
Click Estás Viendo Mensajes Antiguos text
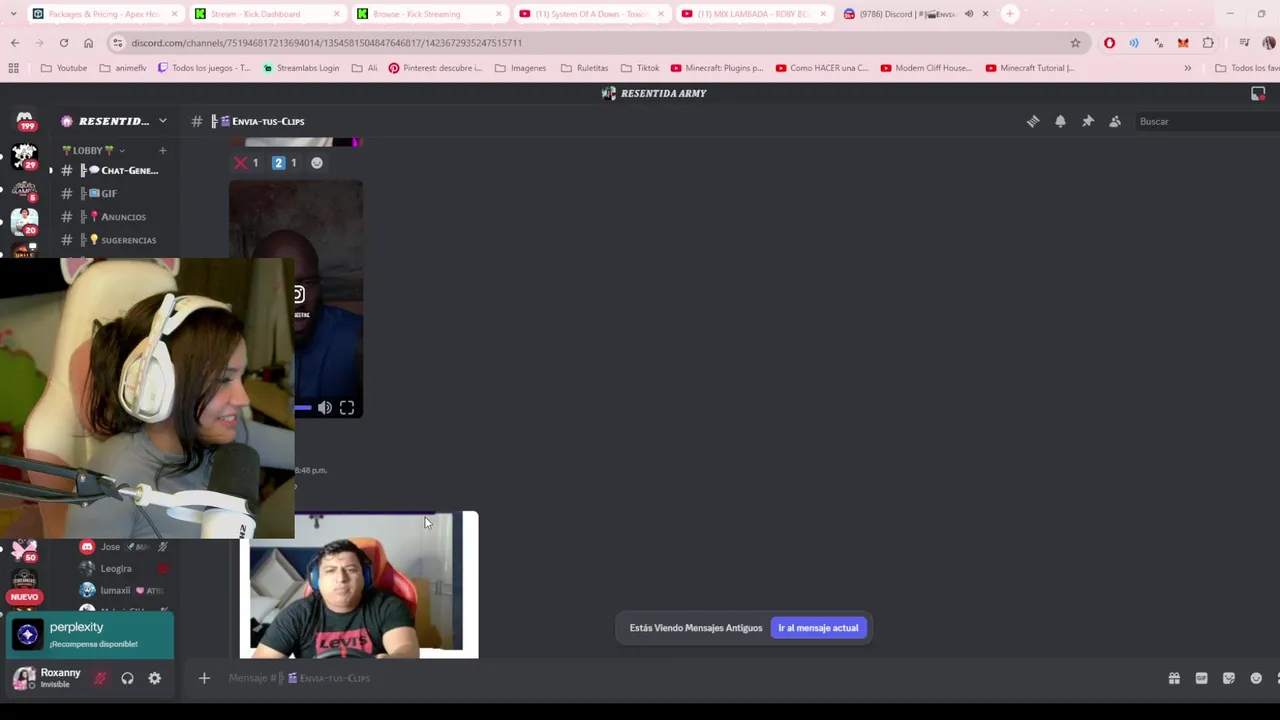(696, 628)
